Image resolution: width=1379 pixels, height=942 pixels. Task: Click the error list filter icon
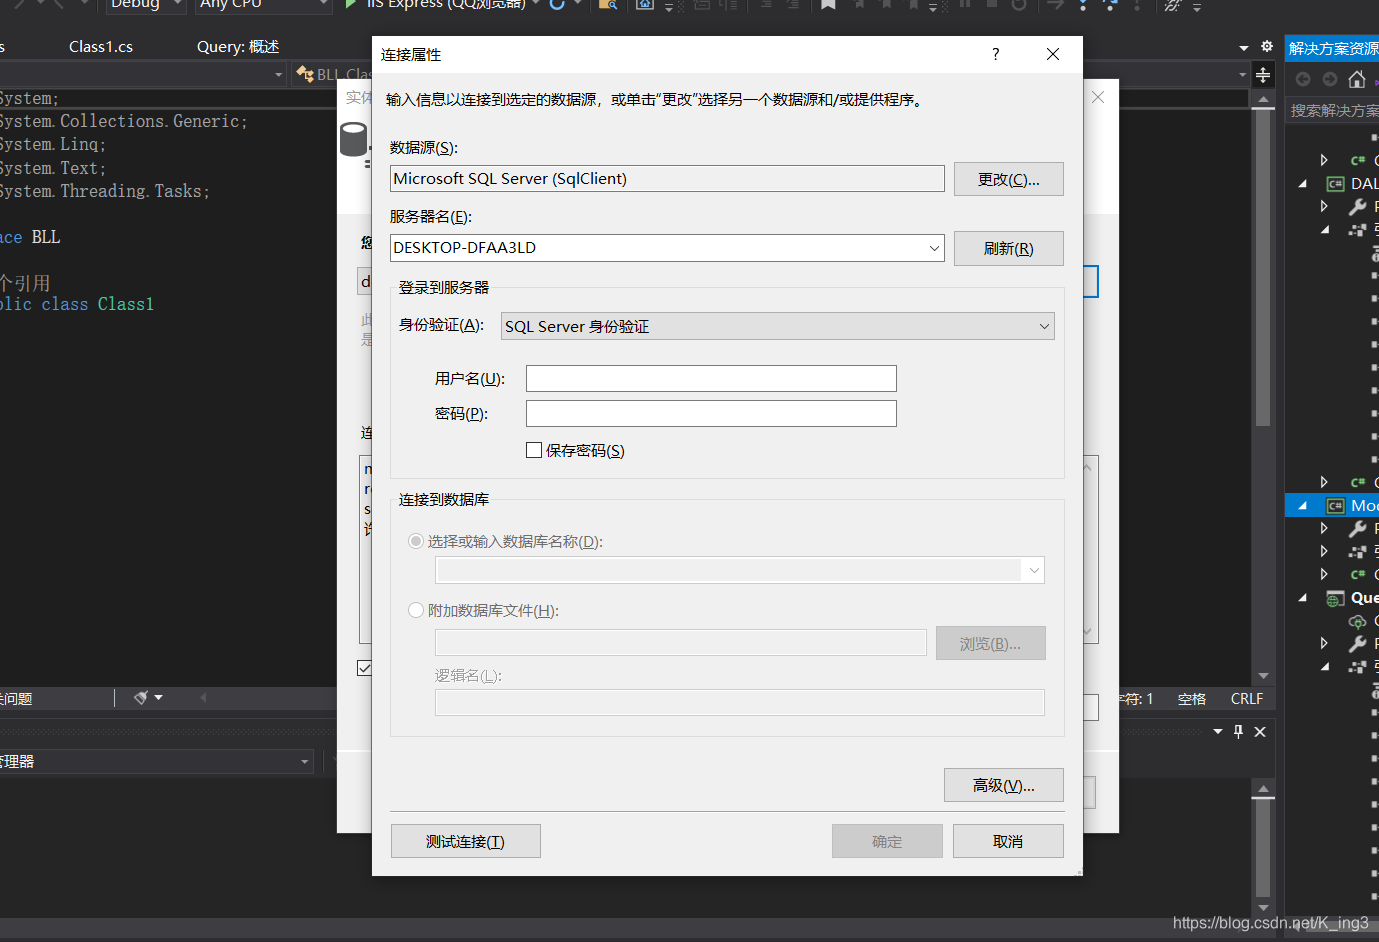pos(141,697)
